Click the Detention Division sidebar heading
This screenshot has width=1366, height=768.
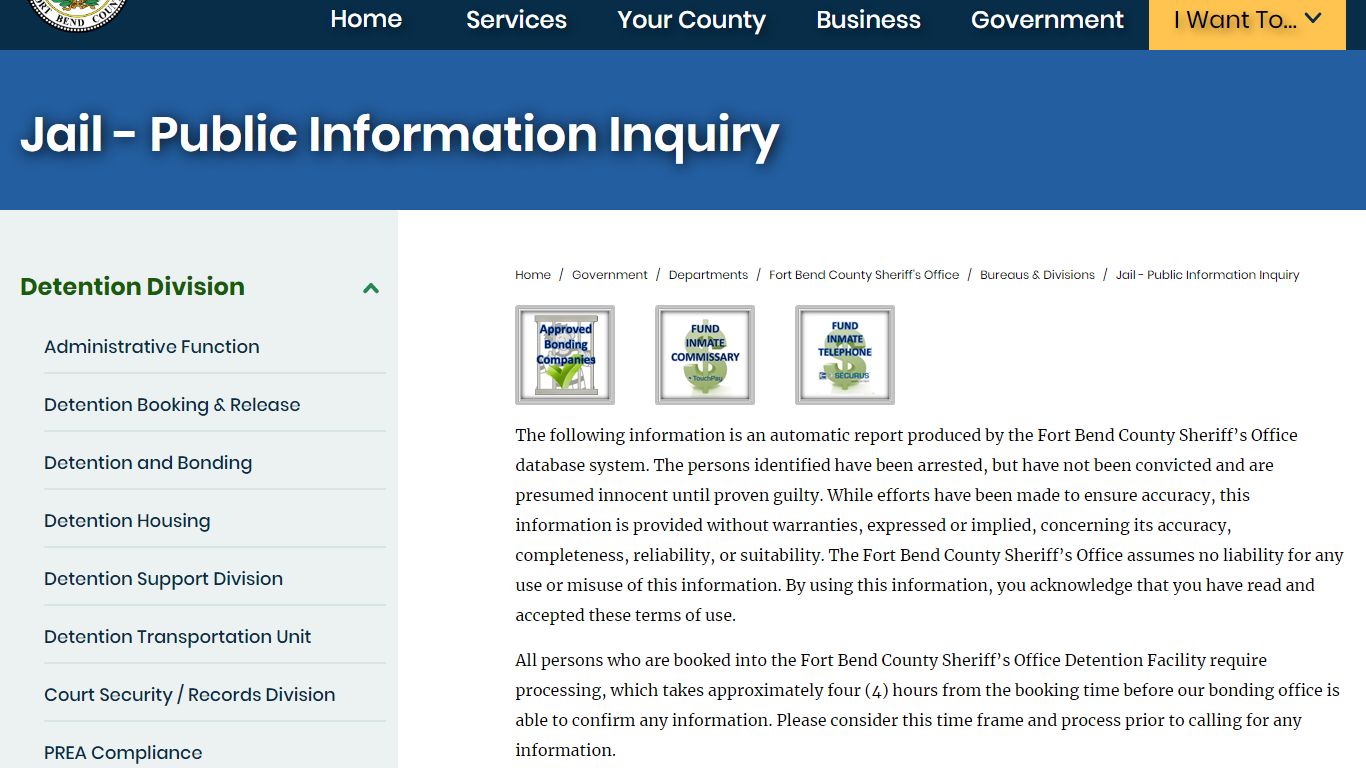click(132, 287)
